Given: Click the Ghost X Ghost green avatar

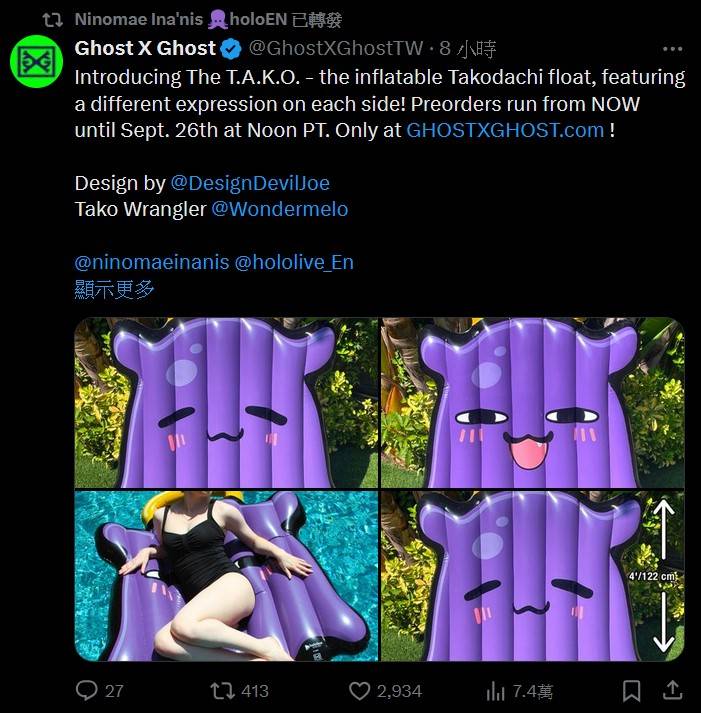Looking at the screenshot, I should click(36, 62).
